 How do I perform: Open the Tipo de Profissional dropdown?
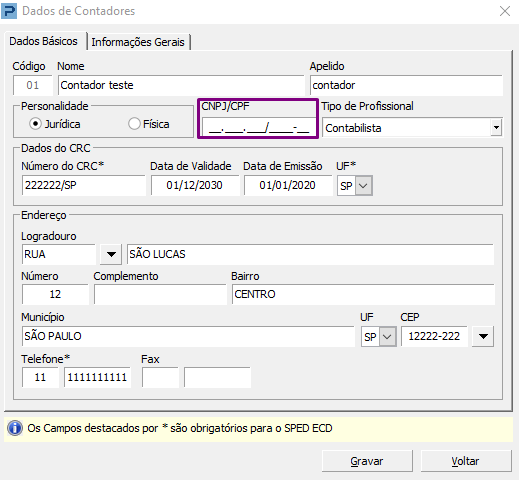pyautogui.click(x=496, y=127)
